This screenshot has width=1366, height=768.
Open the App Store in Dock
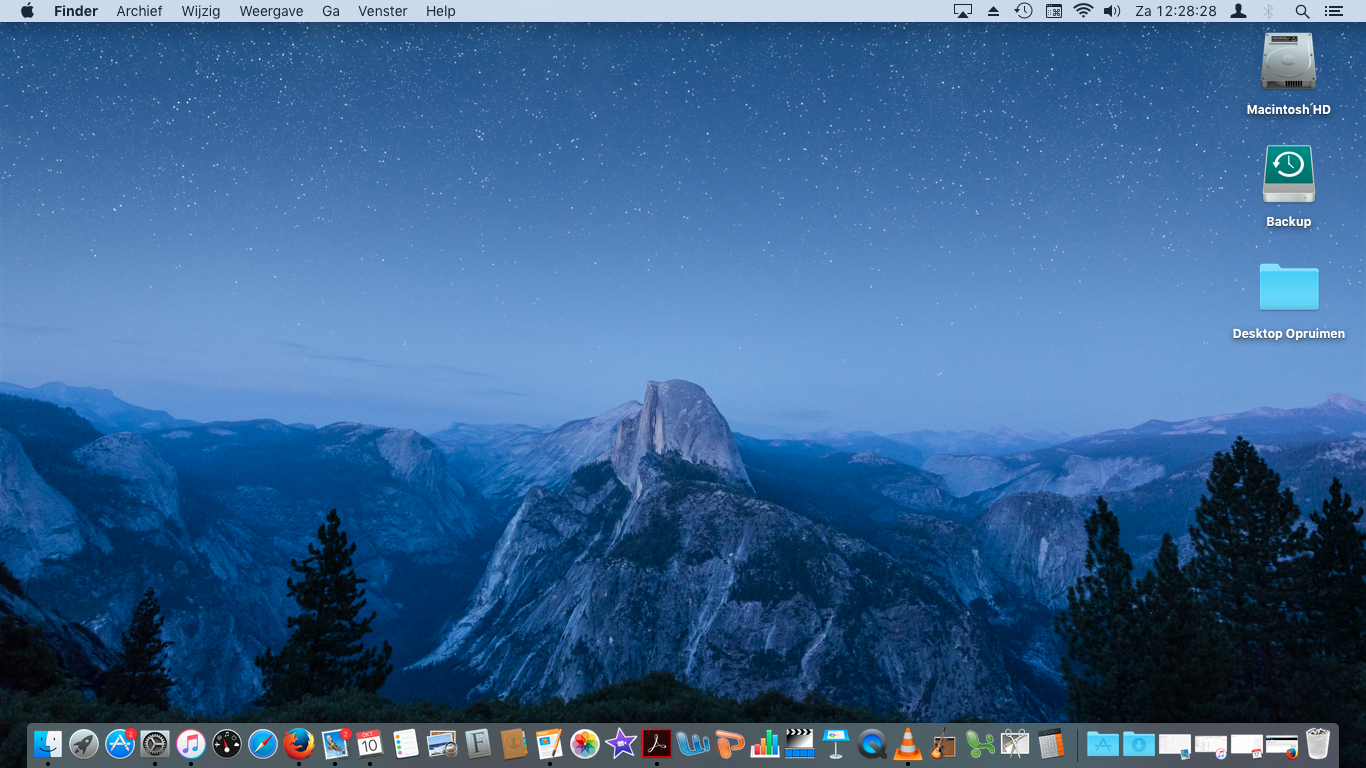pyautogui.click(x=120, y=743)
